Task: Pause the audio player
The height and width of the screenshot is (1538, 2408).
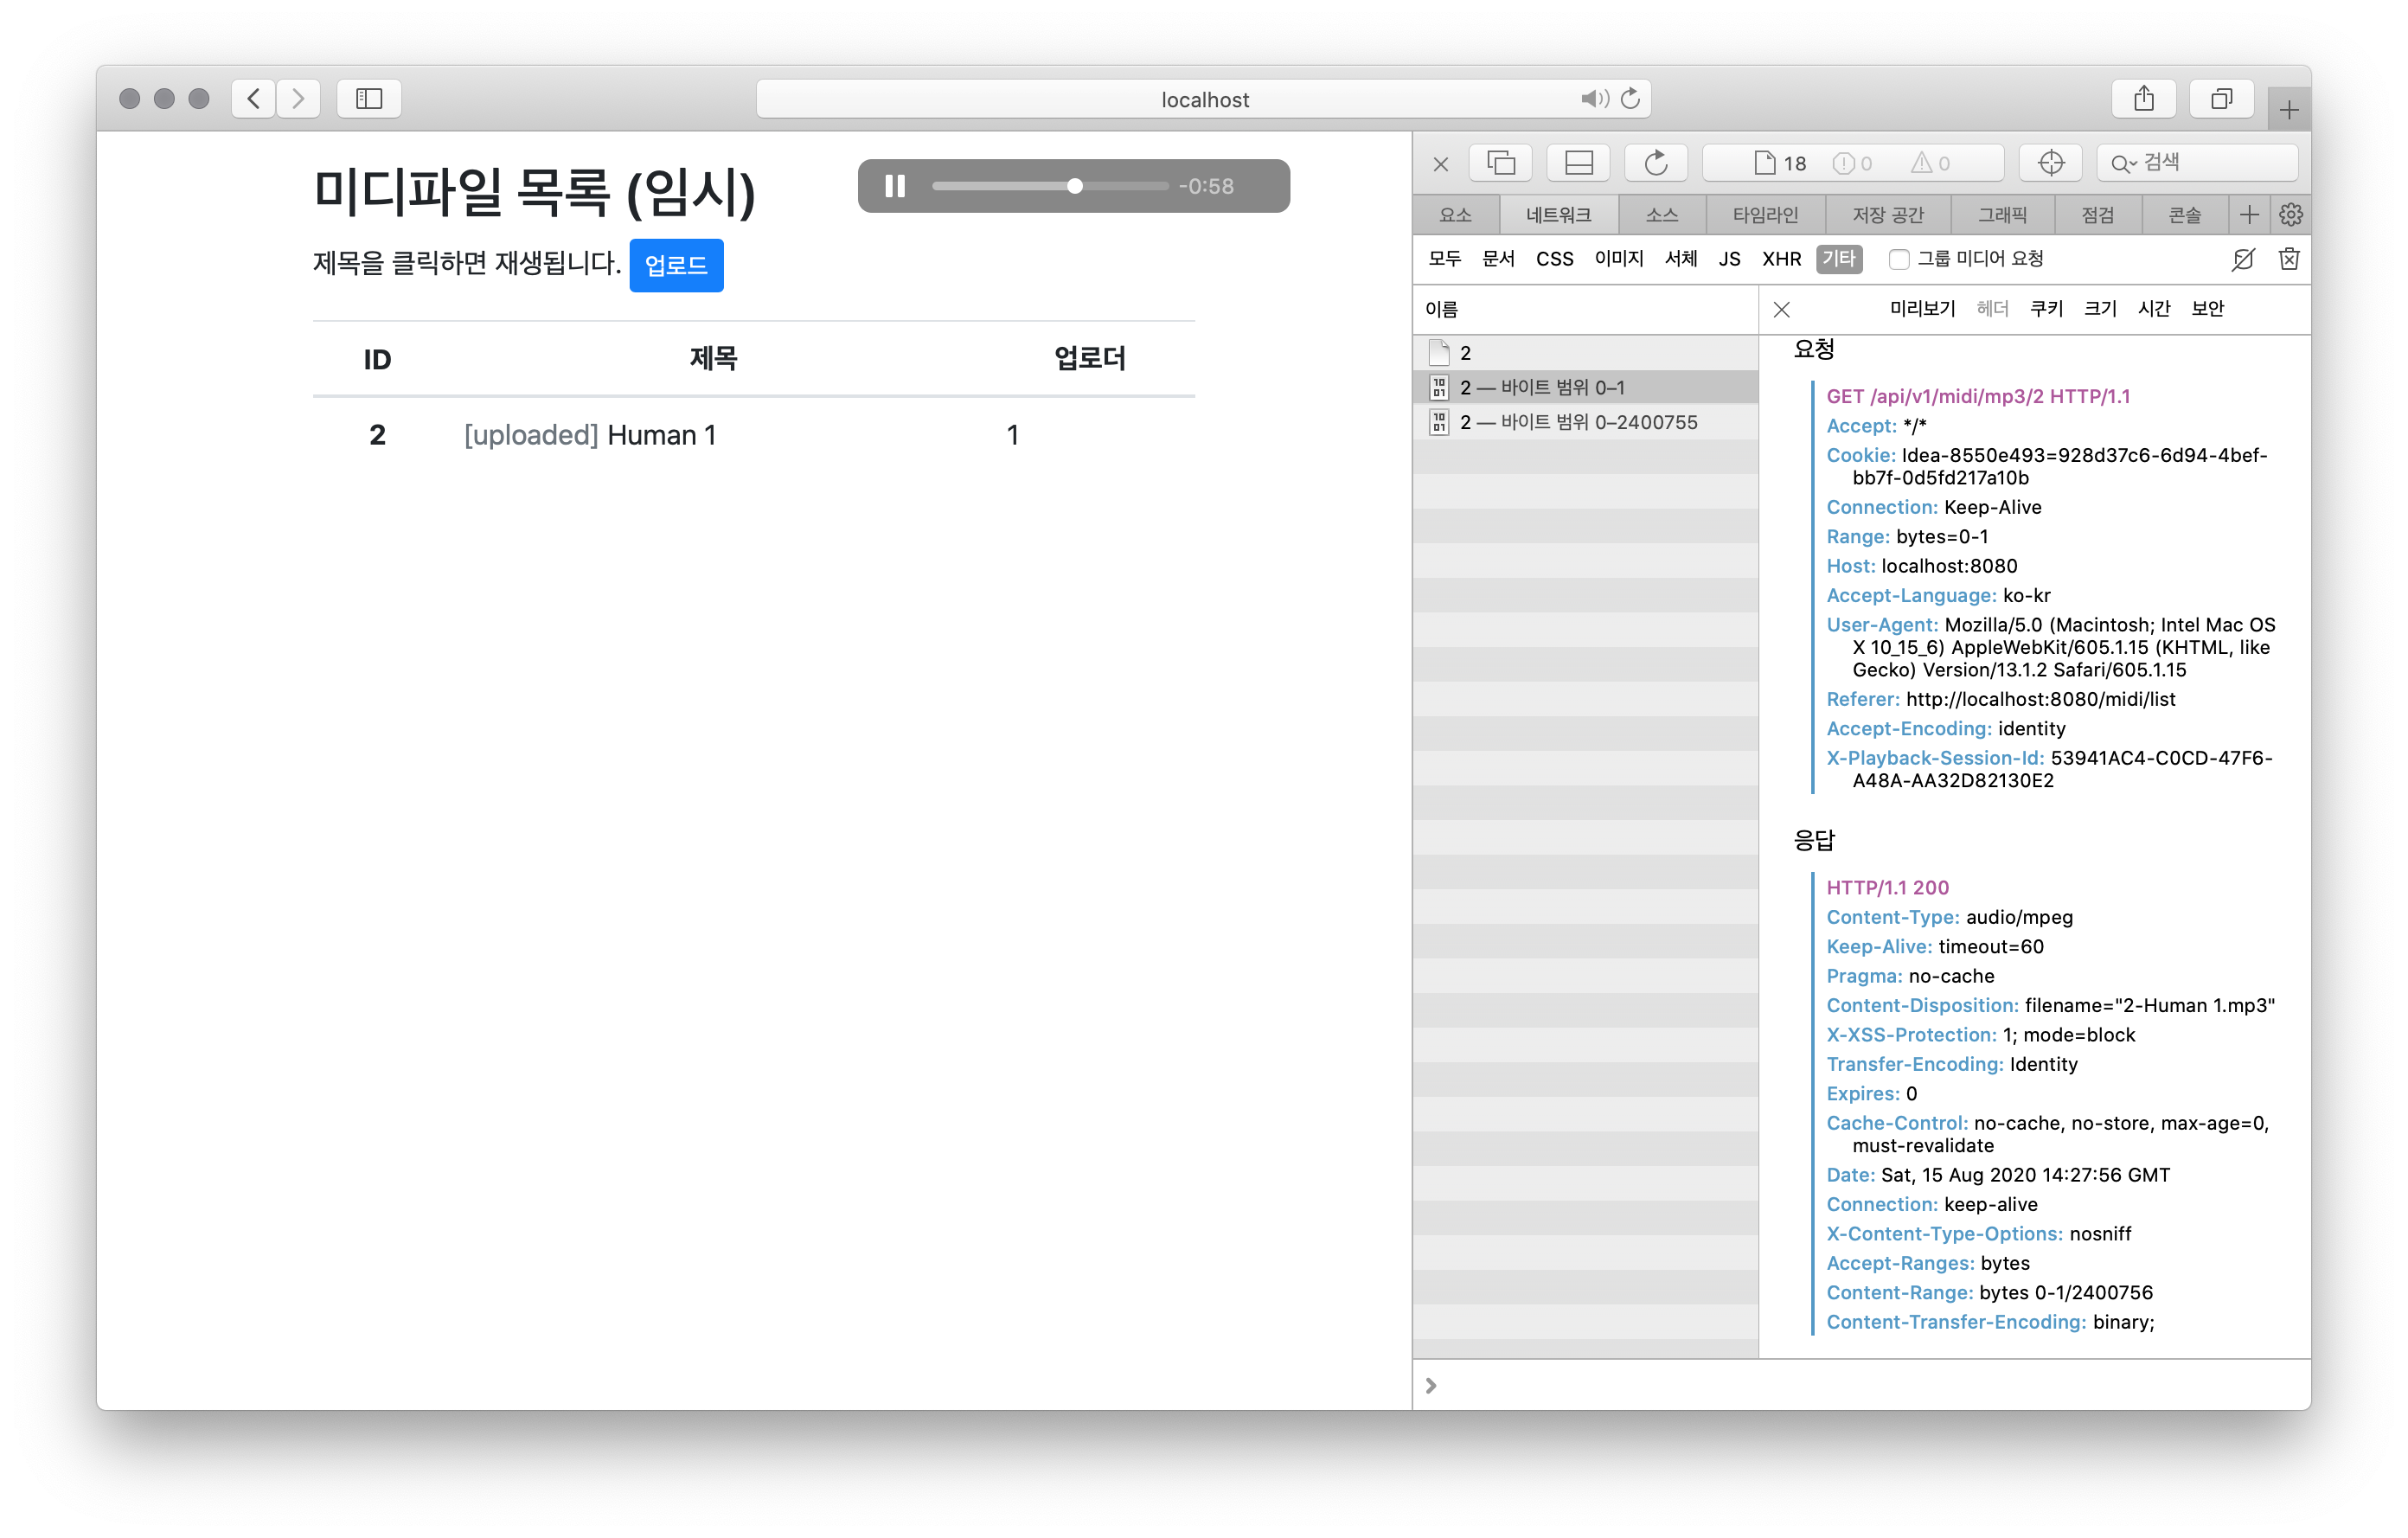Action: (894, 186)
